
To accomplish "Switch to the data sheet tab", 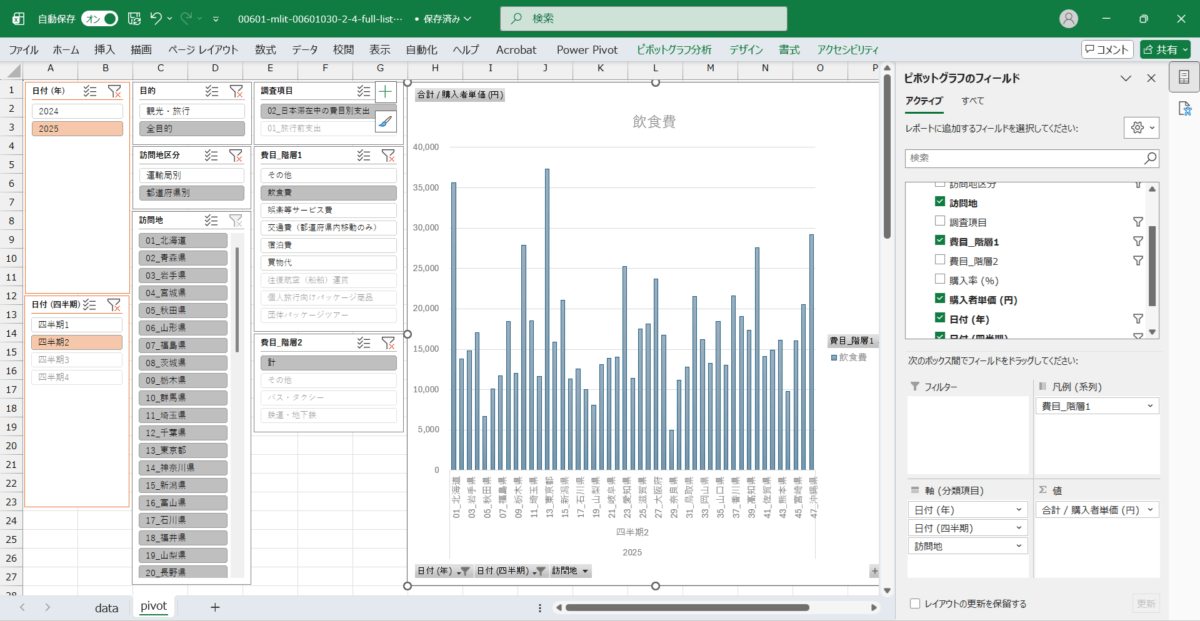I will coord(106,607).
